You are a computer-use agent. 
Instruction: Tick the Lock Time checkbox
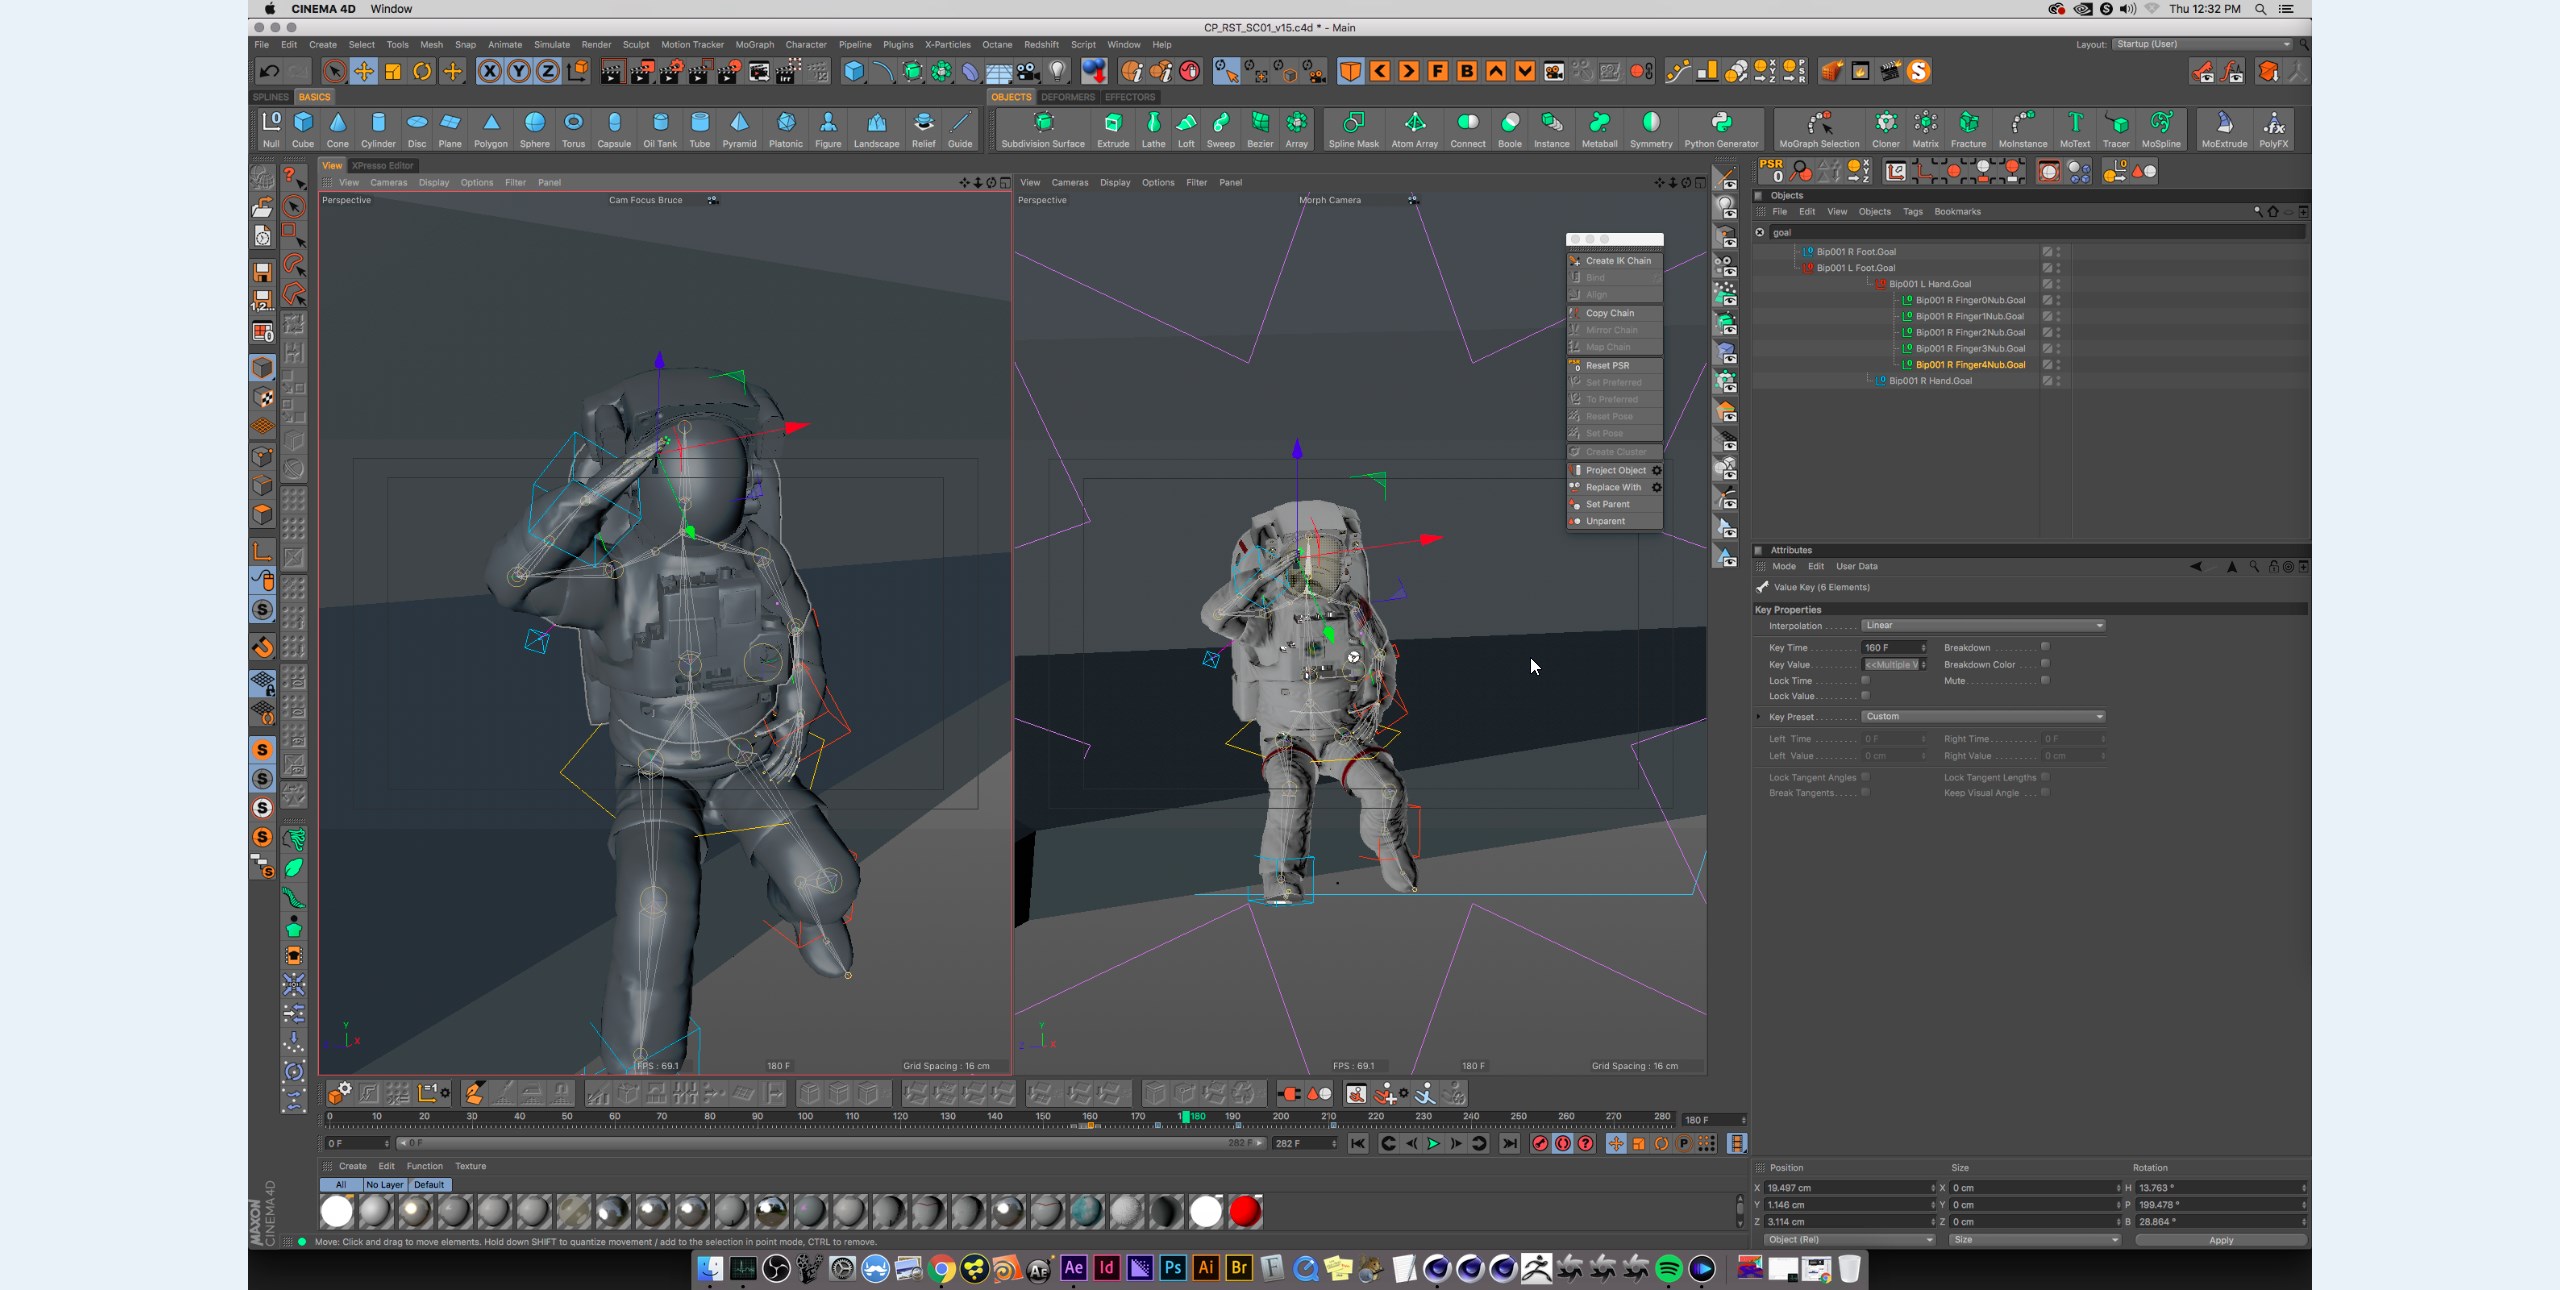[1865, 680]
